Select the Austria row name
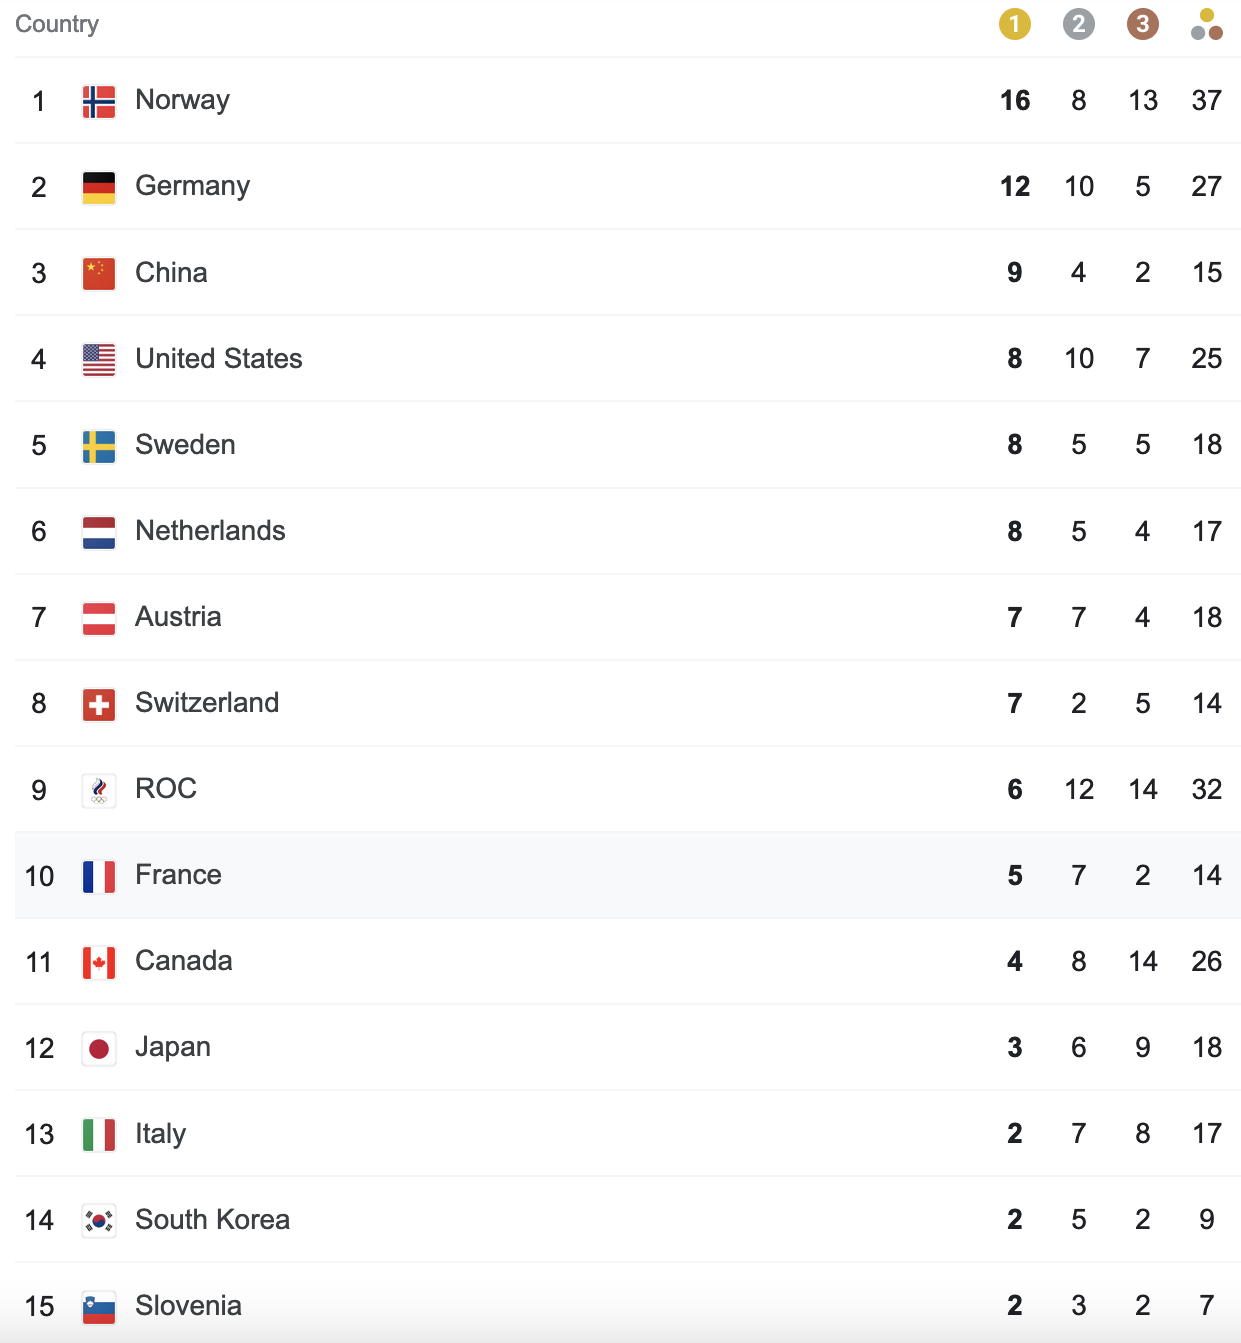This screenshot has height=1343, width=1241. click(x=178, y=616)
